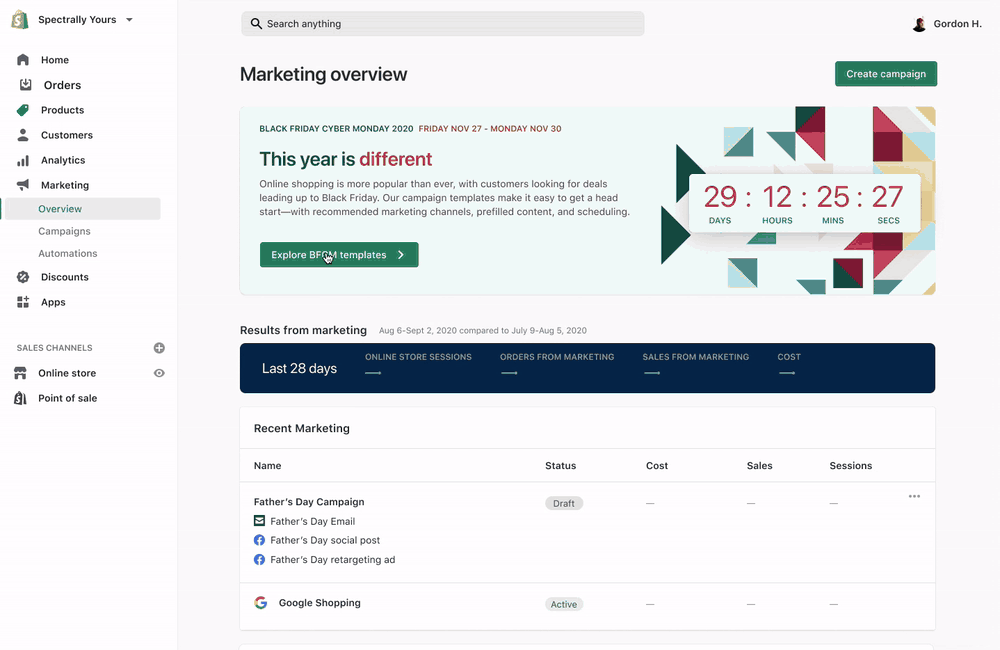
Task: Open the Campaigns sub-item
Action: click(64, 231)
